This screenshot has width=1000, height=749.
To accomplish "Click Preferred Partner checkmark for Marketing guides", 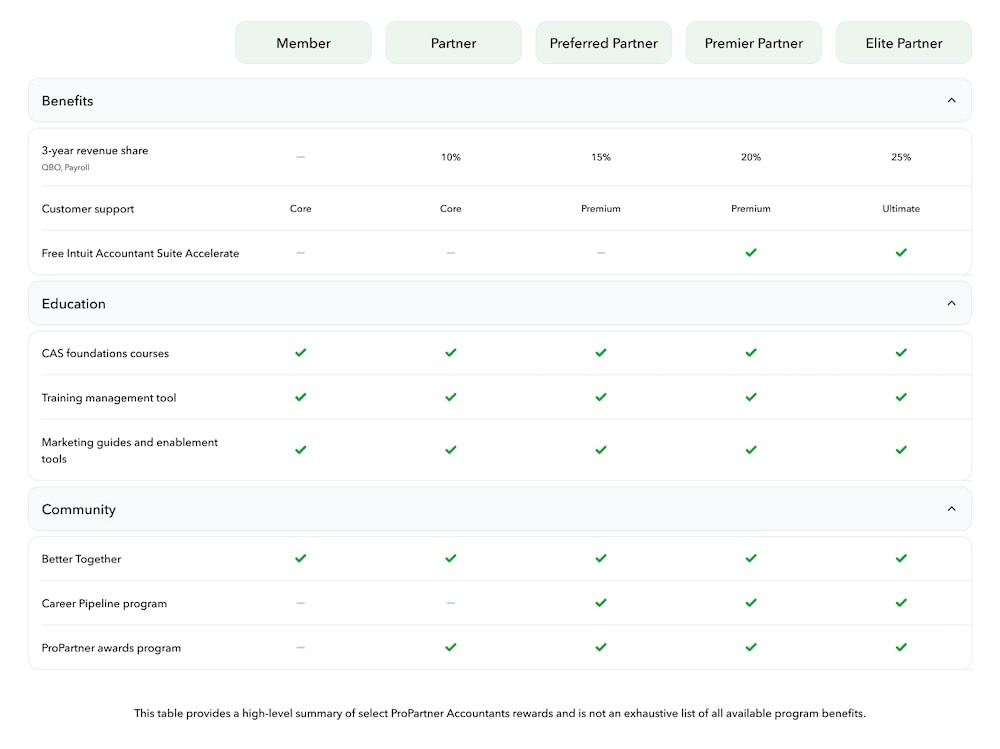I will (601, 450).
